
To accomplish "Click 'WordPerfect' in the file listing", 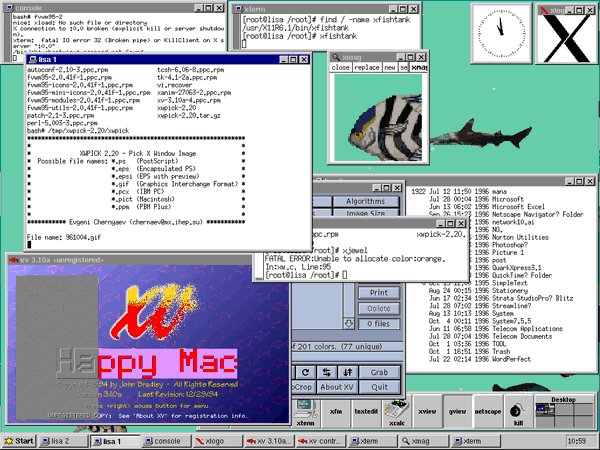I will pos(511,359).
